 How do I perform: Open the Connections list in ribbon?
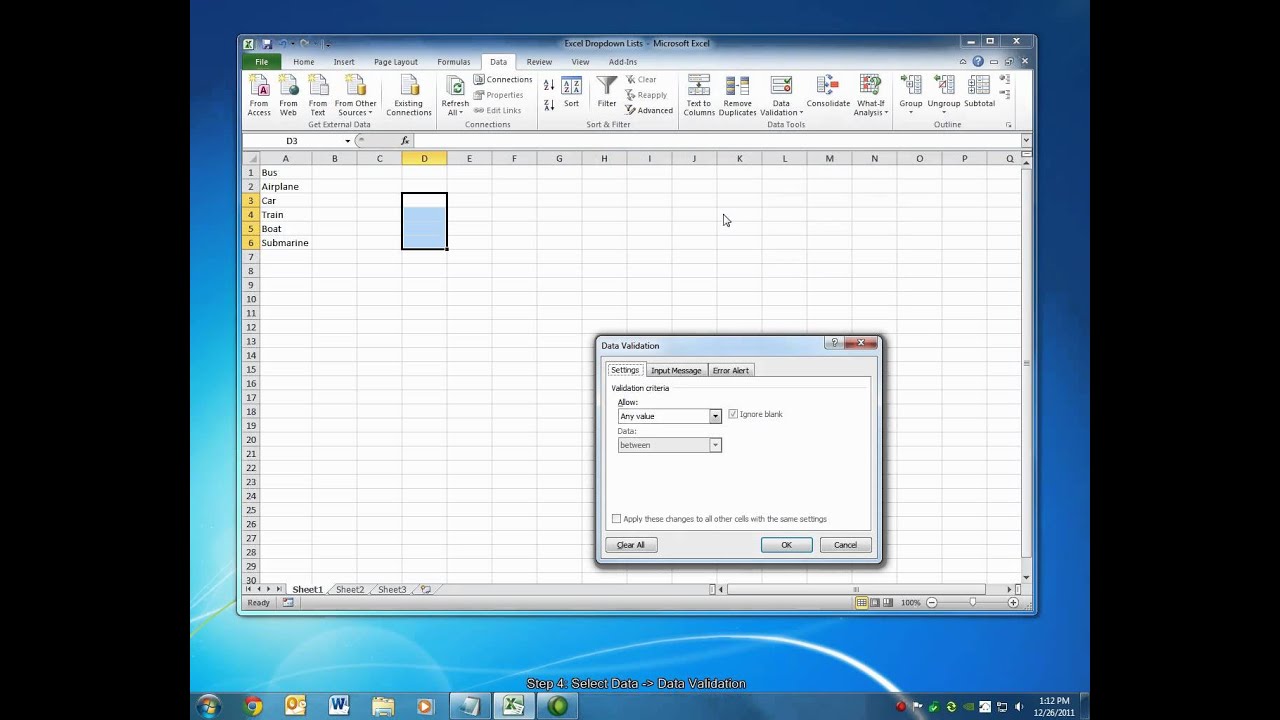coord(503,80)
